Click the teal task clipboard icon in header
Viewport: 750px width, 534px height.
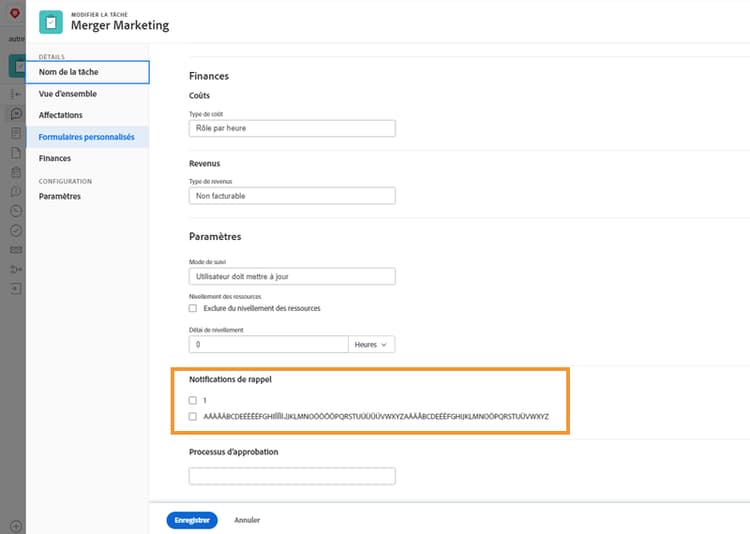coord(51,22)
